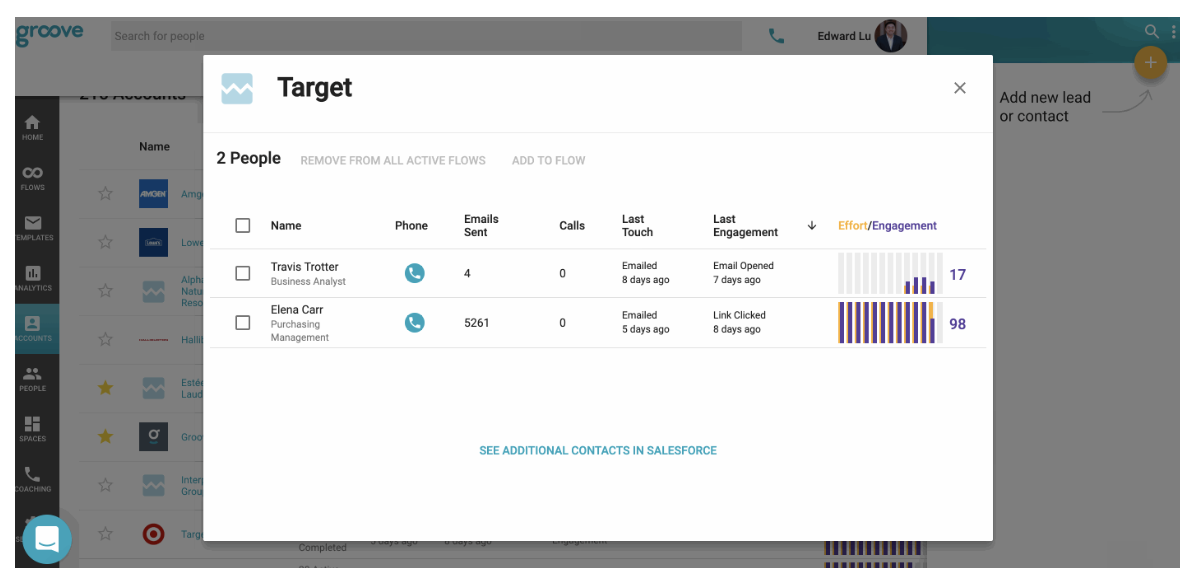Viewport: 1180px width, 568px height.
Task: Open the People sidebar icon
Action: (32, 379)
